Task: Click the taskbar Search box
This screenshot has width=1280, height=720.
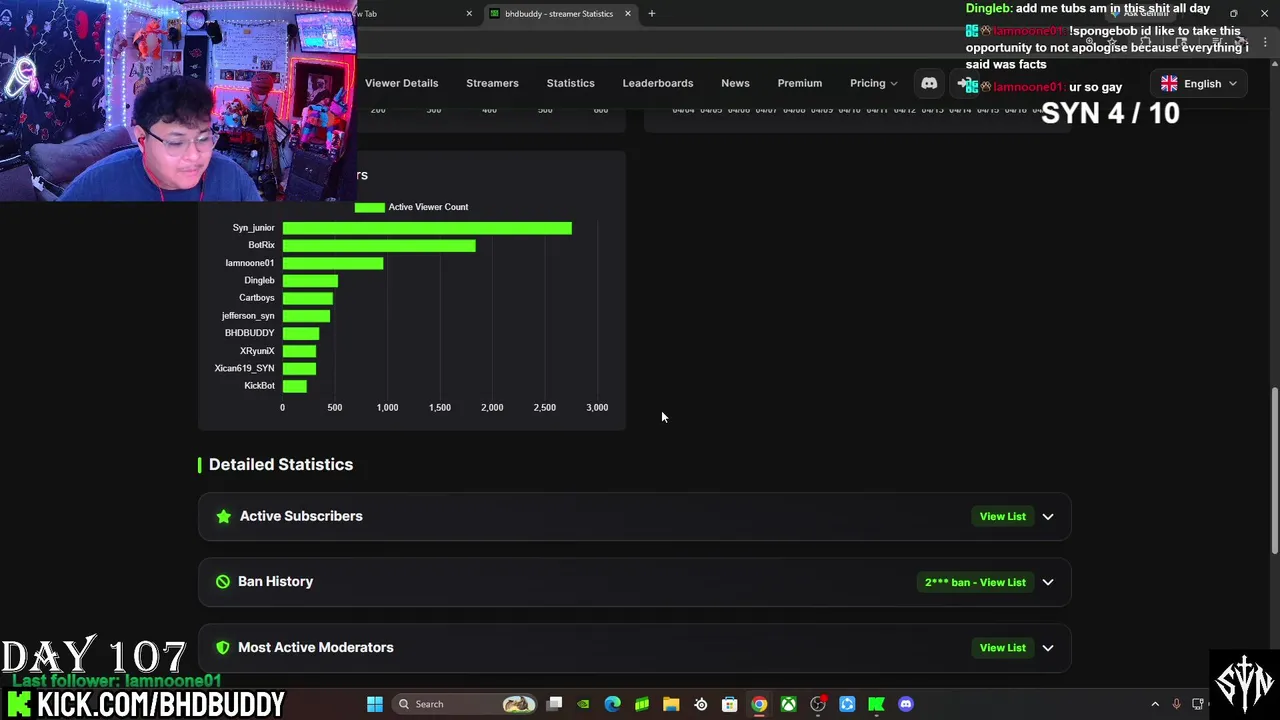Action: tap(463, 704)
